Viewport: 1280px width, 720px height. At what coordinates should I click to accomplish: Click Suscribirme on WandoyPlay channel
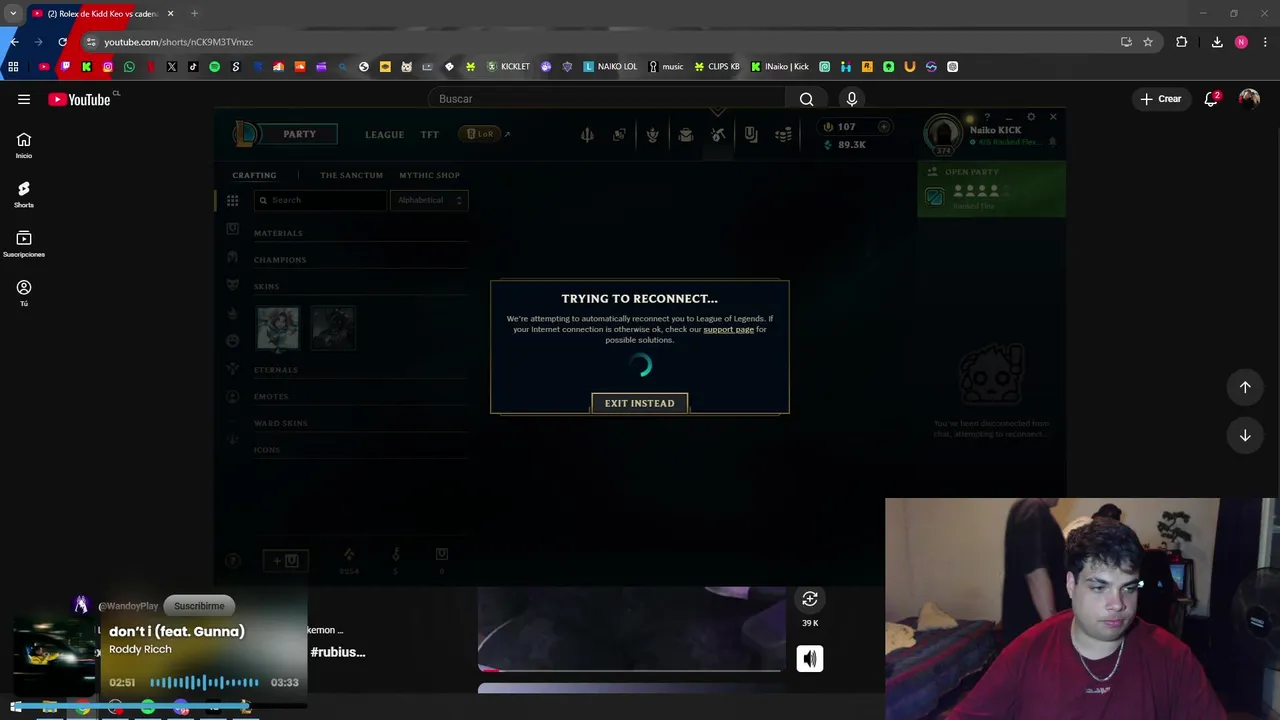click(199, 606)
